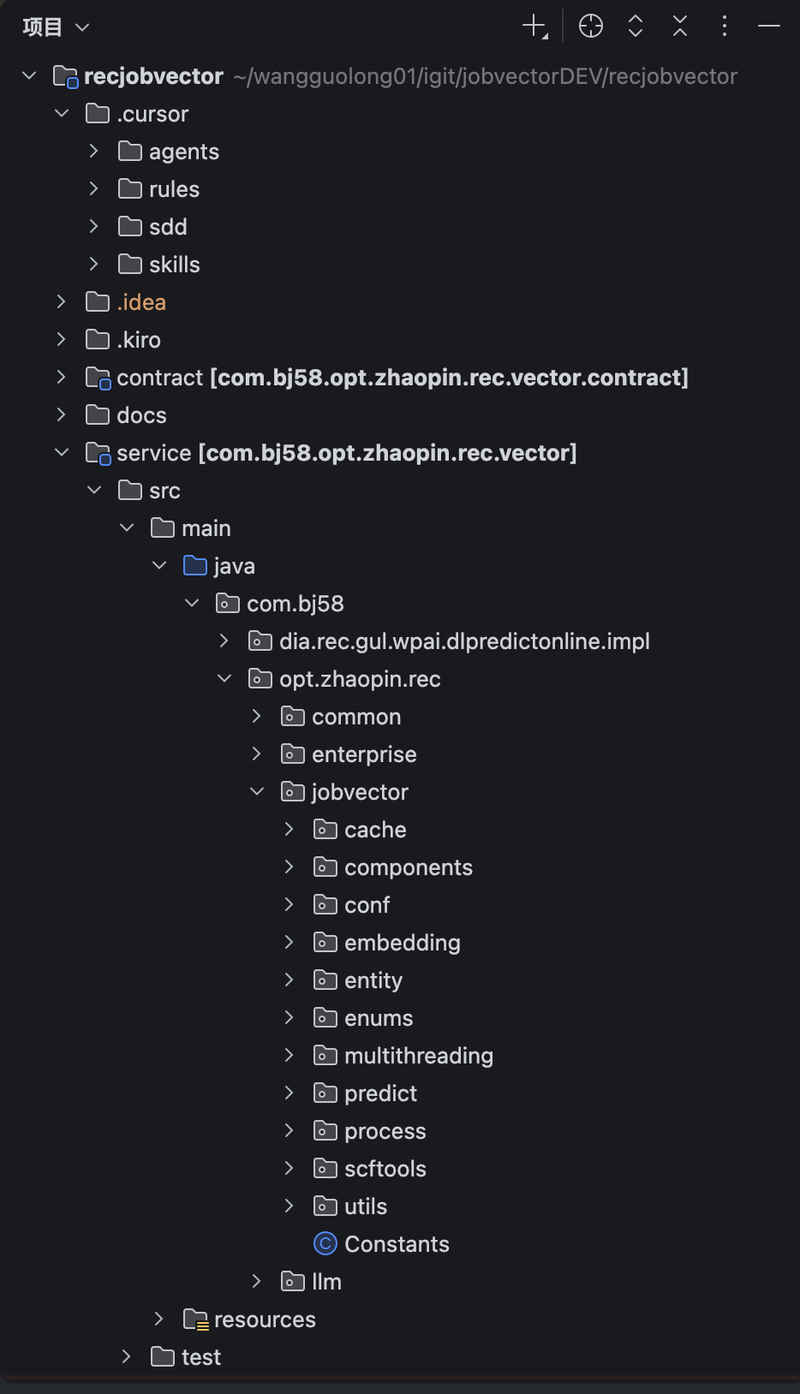Click the resources folder icon

[x=195, y=1320]
